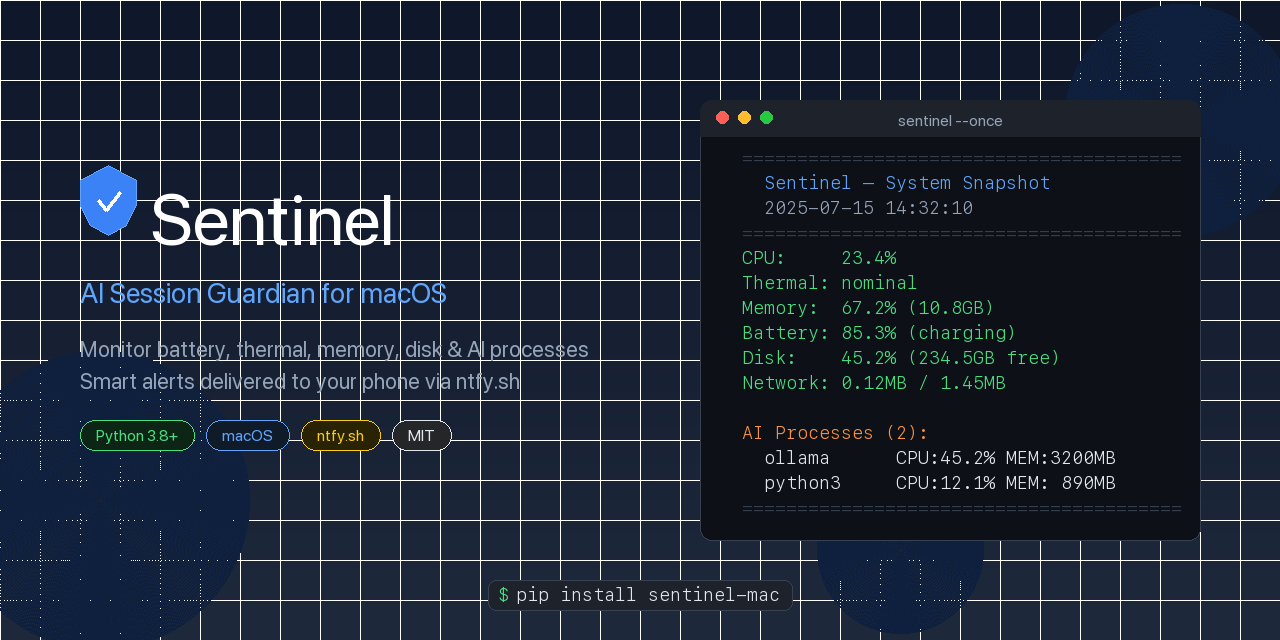
Task: Click the pip install sentinel-mac command box
Action: pos(640,595)
